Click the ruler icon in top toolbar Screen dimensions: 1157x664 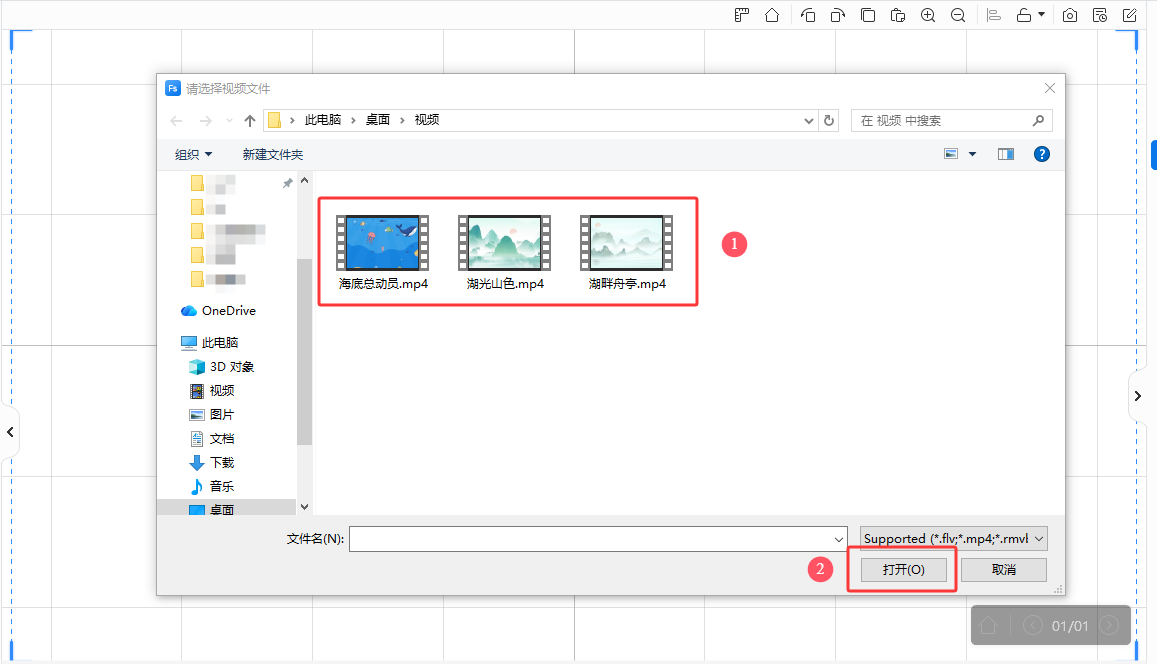coord(742,15)
